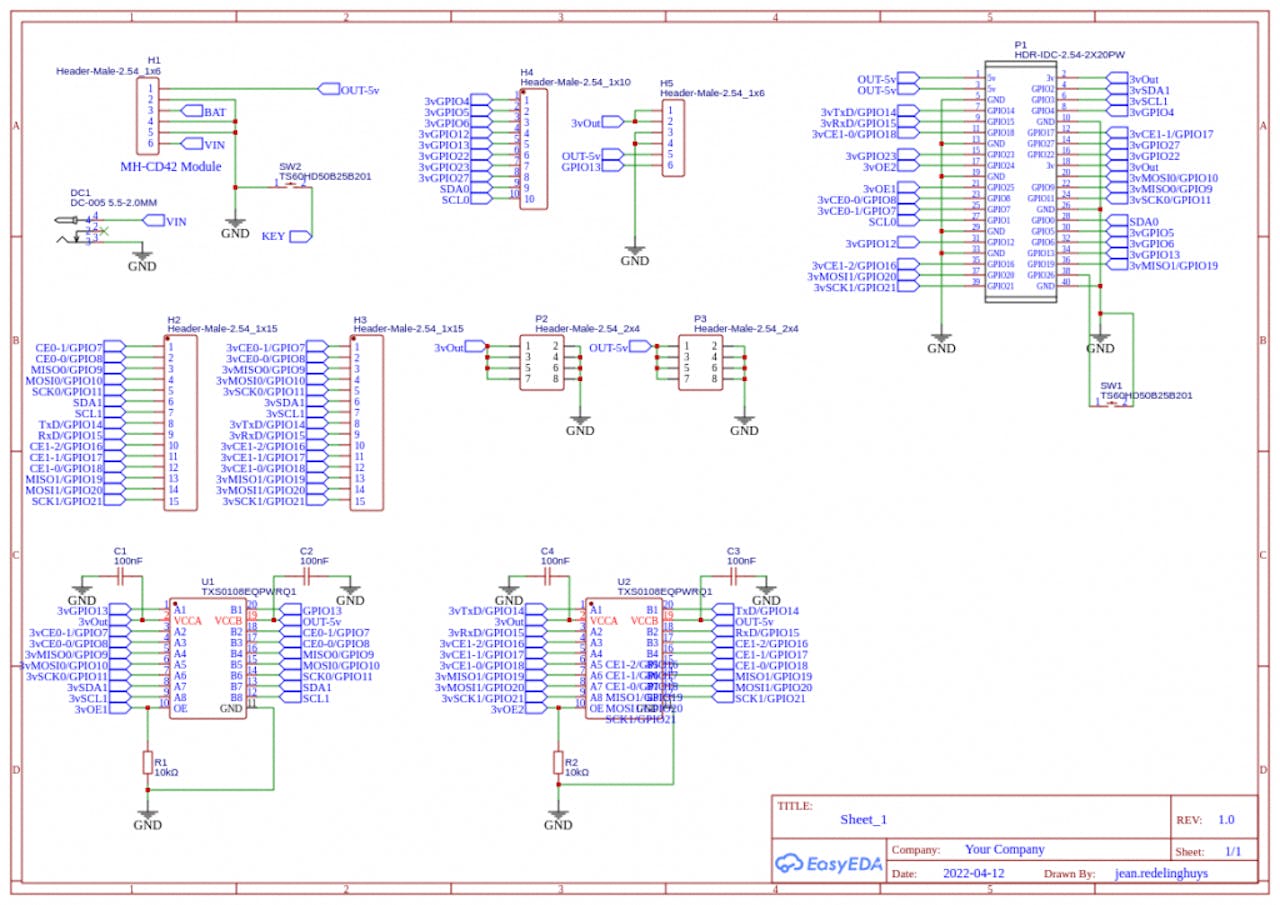Select the P1 HDR-IDC 2X20 connector body
Image resolution: width=1280 pixels, height=905 pixels.
(1020, 181)
